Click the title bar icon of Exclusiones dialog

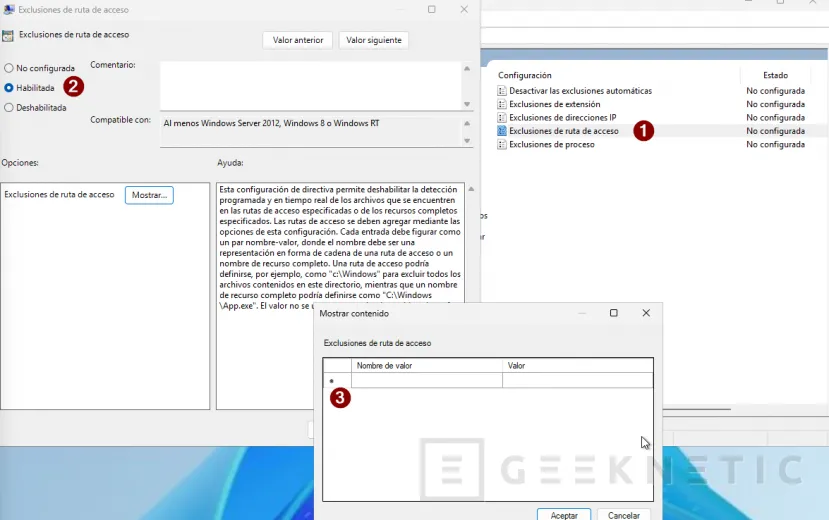click(x=9, y=10)
